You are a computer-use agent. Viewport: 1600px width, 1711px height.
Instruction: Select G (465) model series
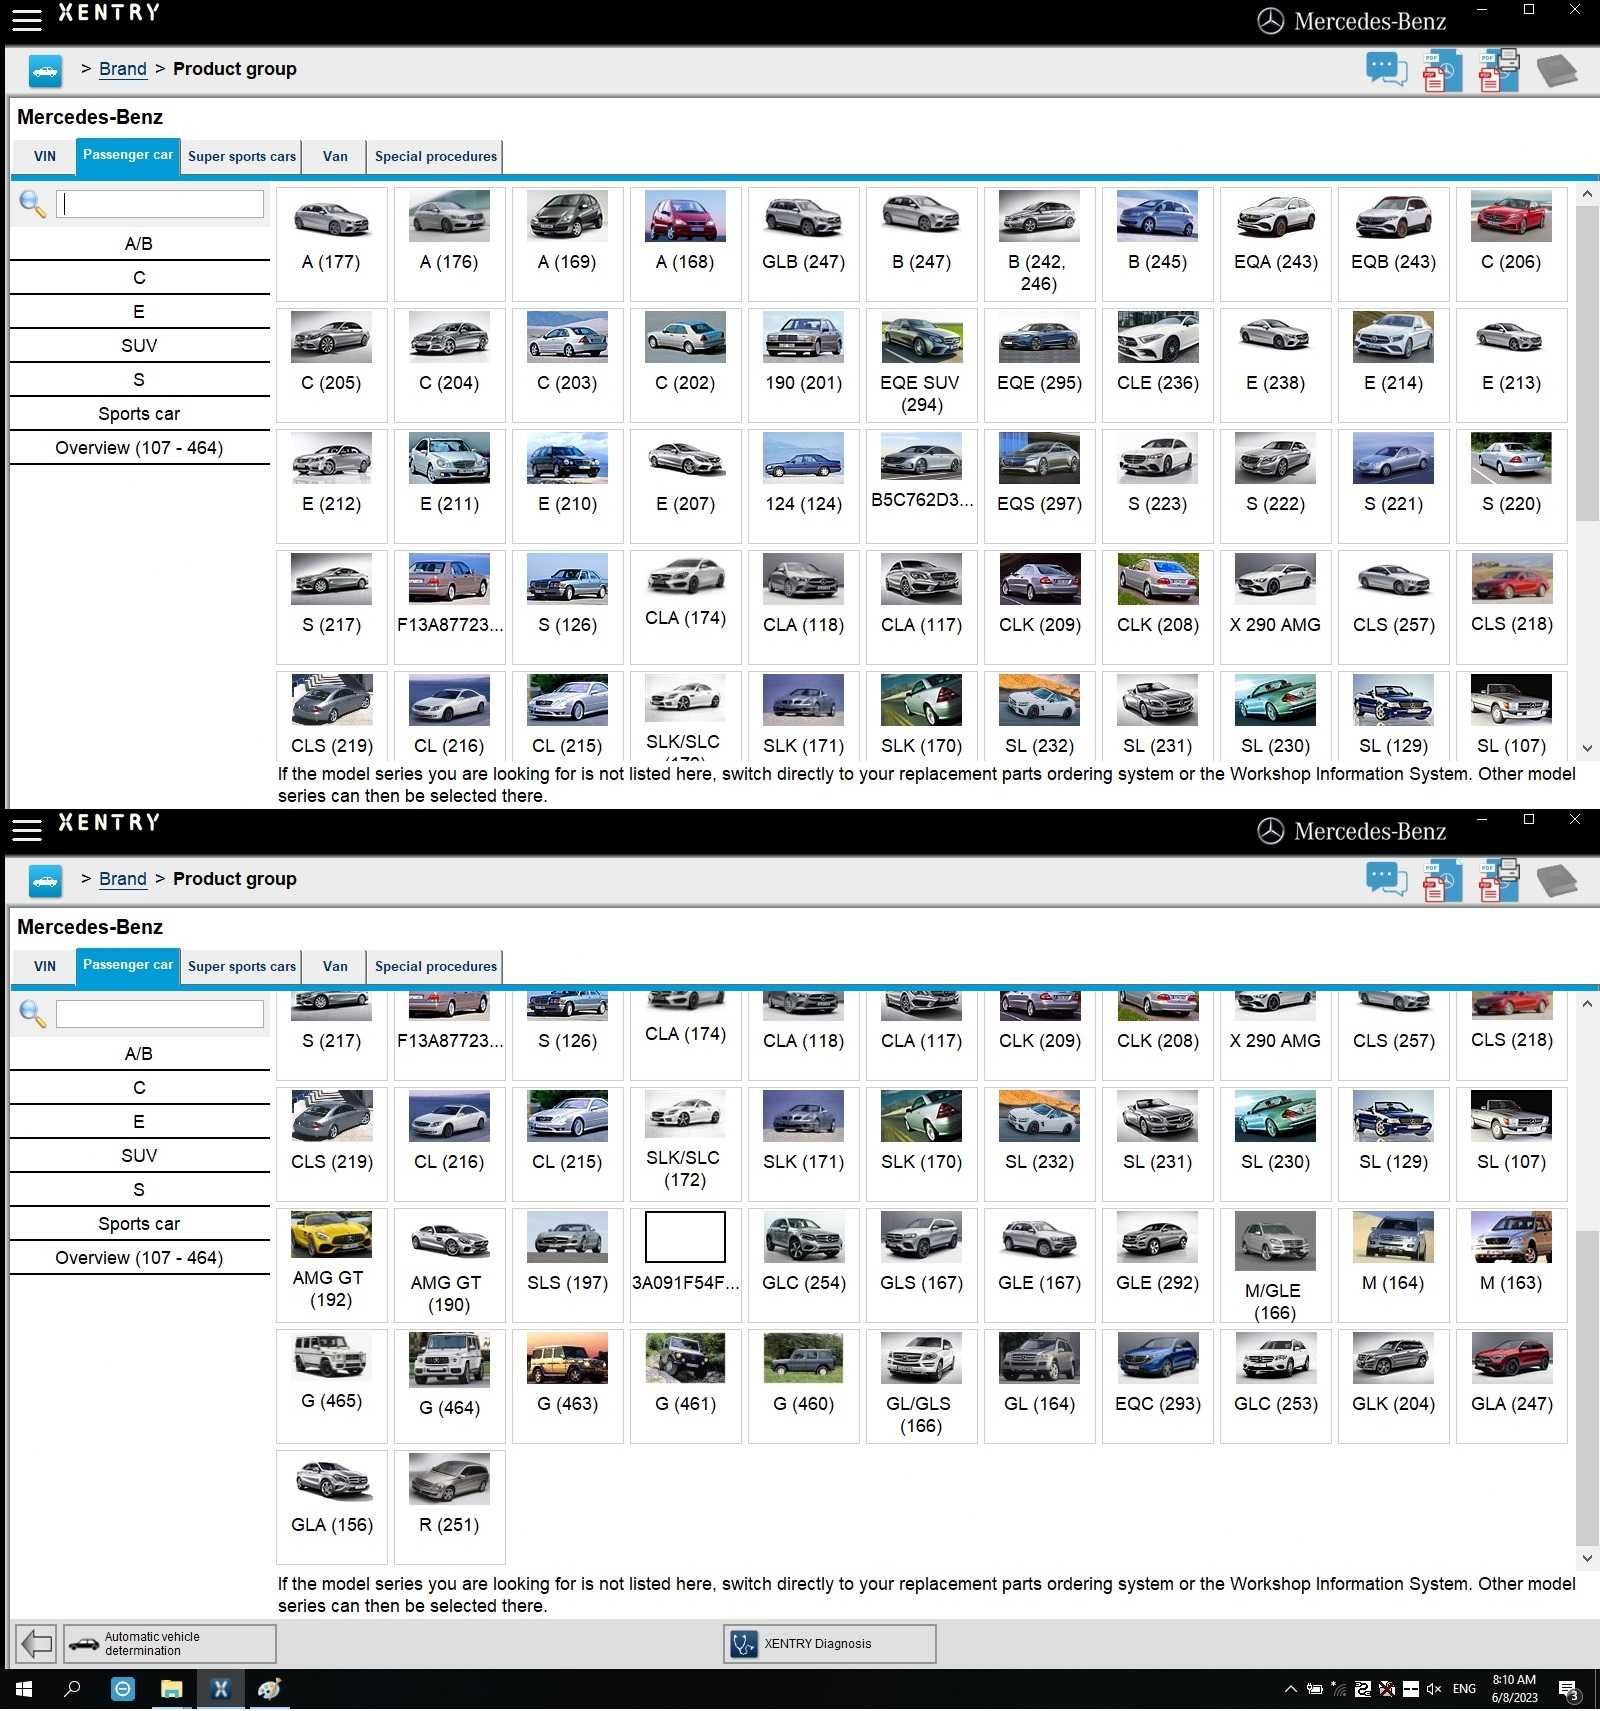331,1385
